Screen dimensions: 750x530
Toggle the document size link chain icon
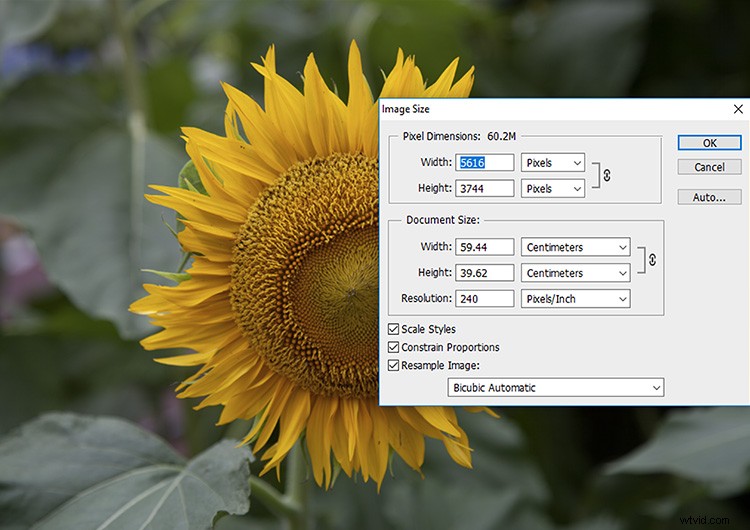click(652, 260)
